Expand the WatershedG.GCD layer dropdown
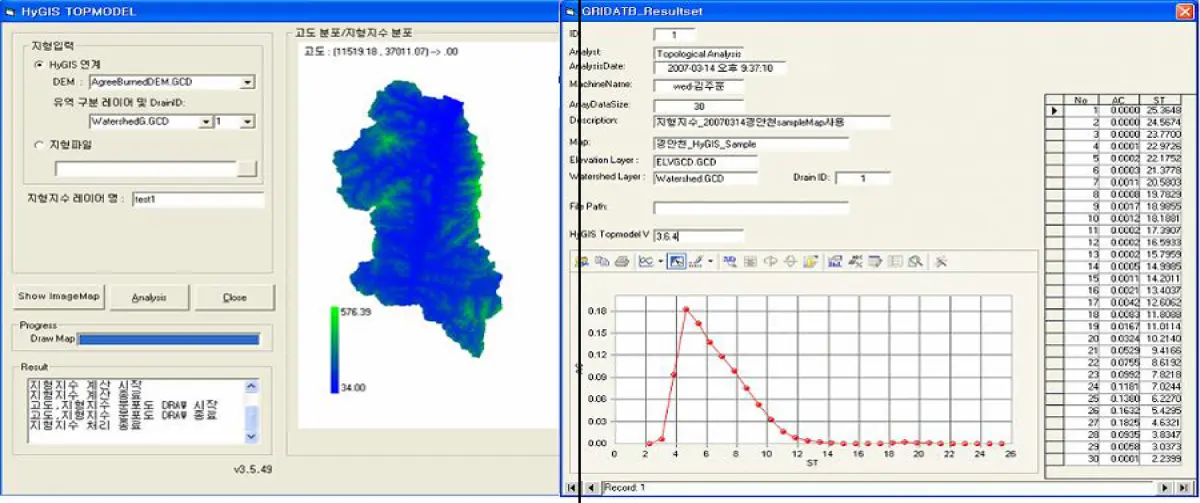This screenshot has width=1200, height=503. [x=205, y=121]
